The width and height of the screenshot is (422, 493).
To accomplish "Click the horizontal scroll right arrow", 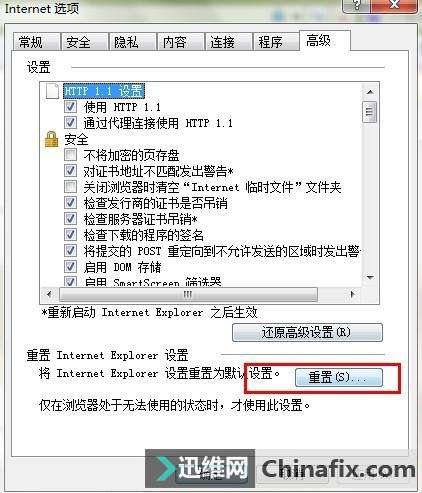I will pos(353,294).
